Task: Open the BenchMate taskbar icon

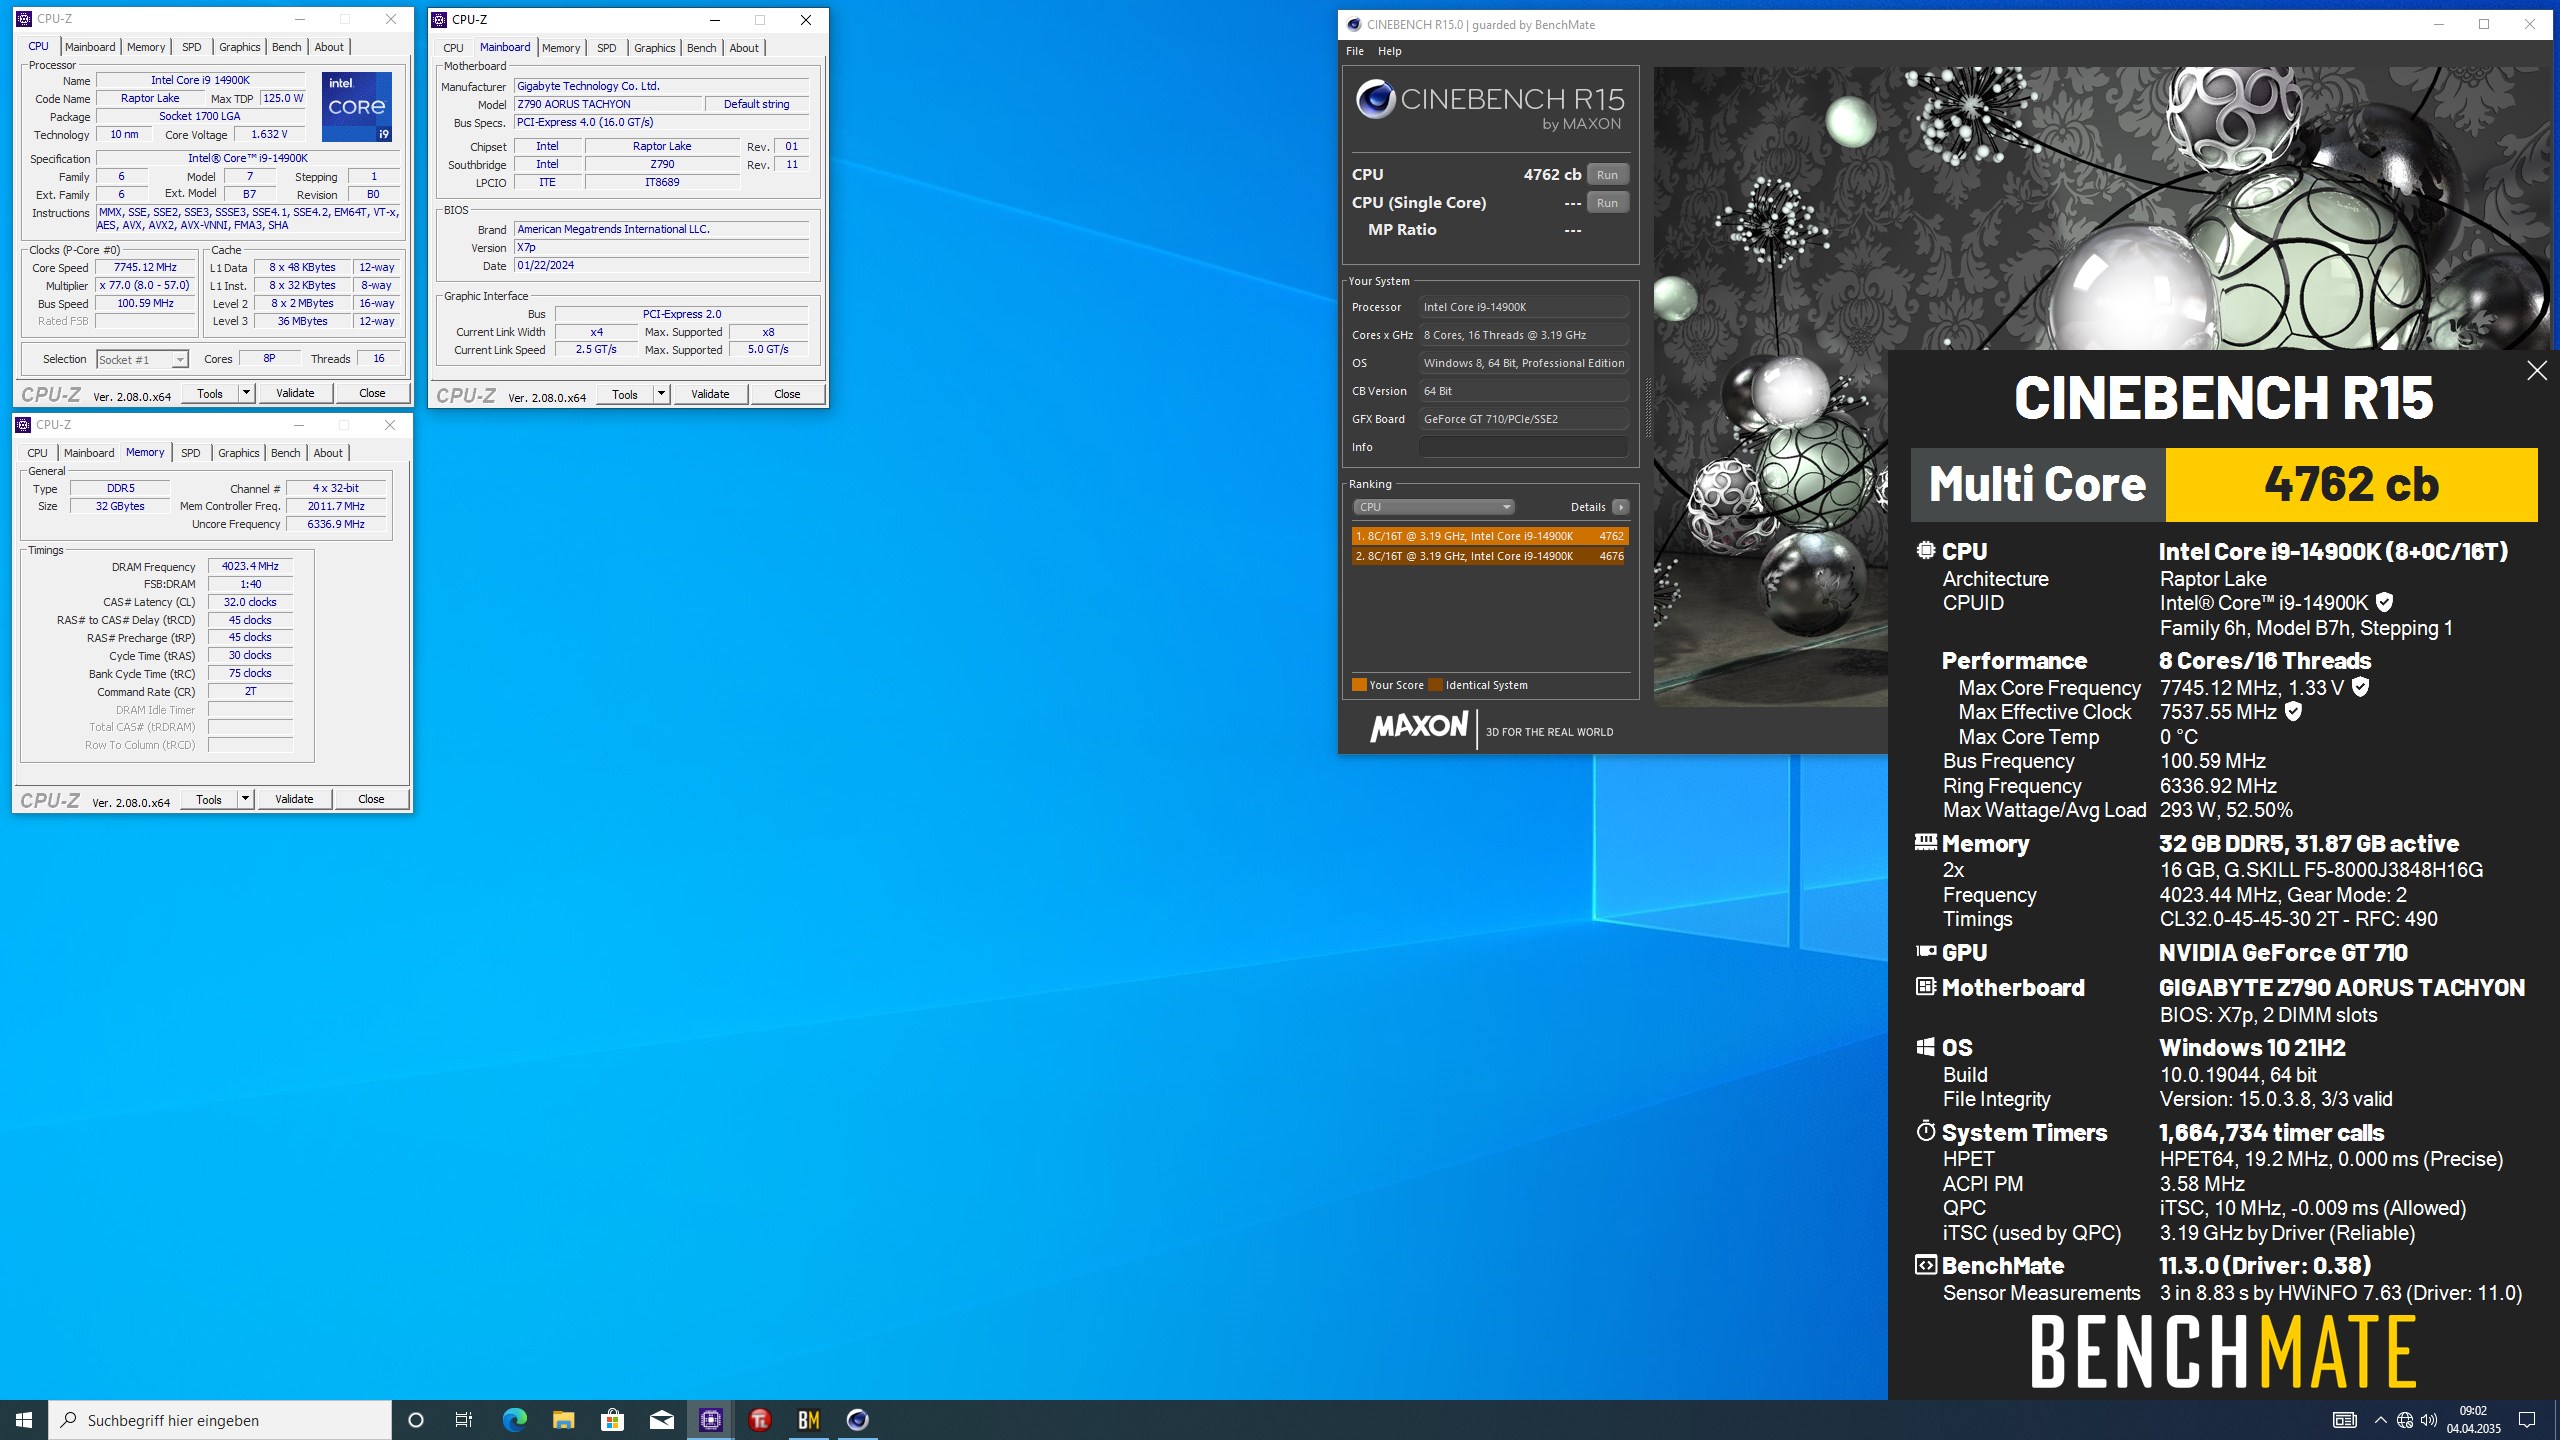Action: pos(808,1419)
